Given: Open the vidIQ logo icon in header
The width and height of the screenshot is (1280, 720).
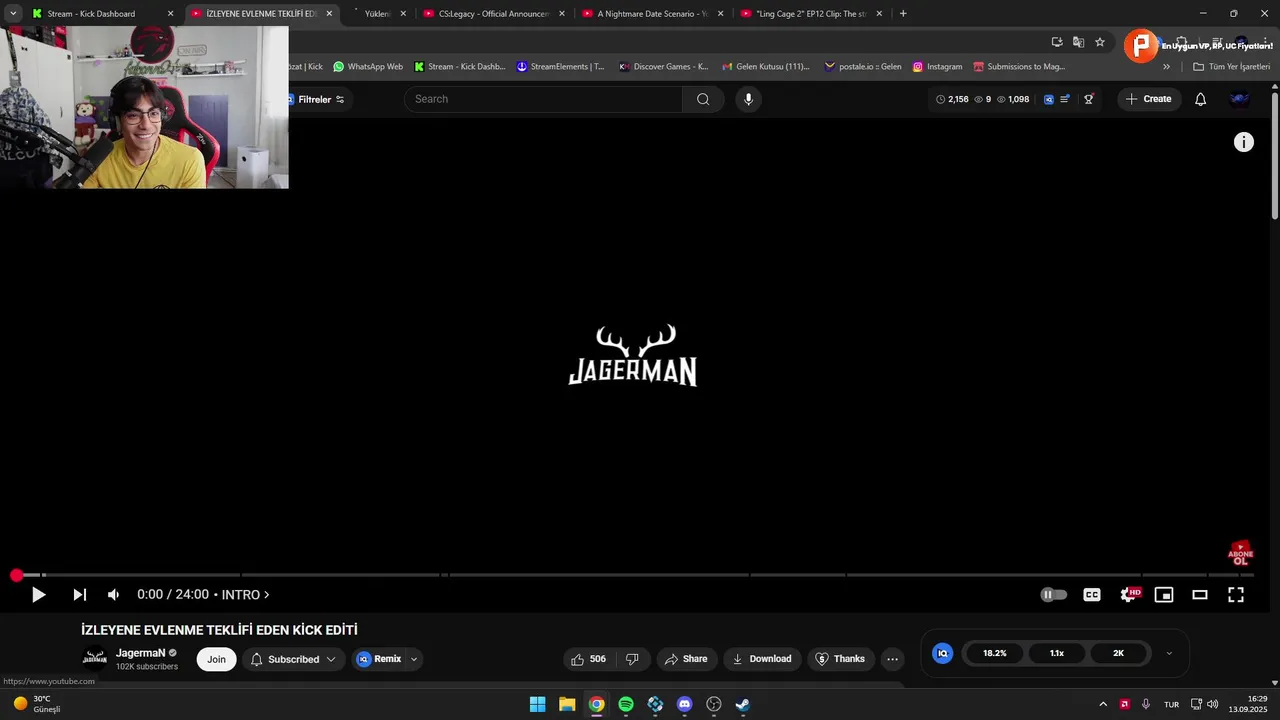Looking at the screenshot, I should point(1049,99).
